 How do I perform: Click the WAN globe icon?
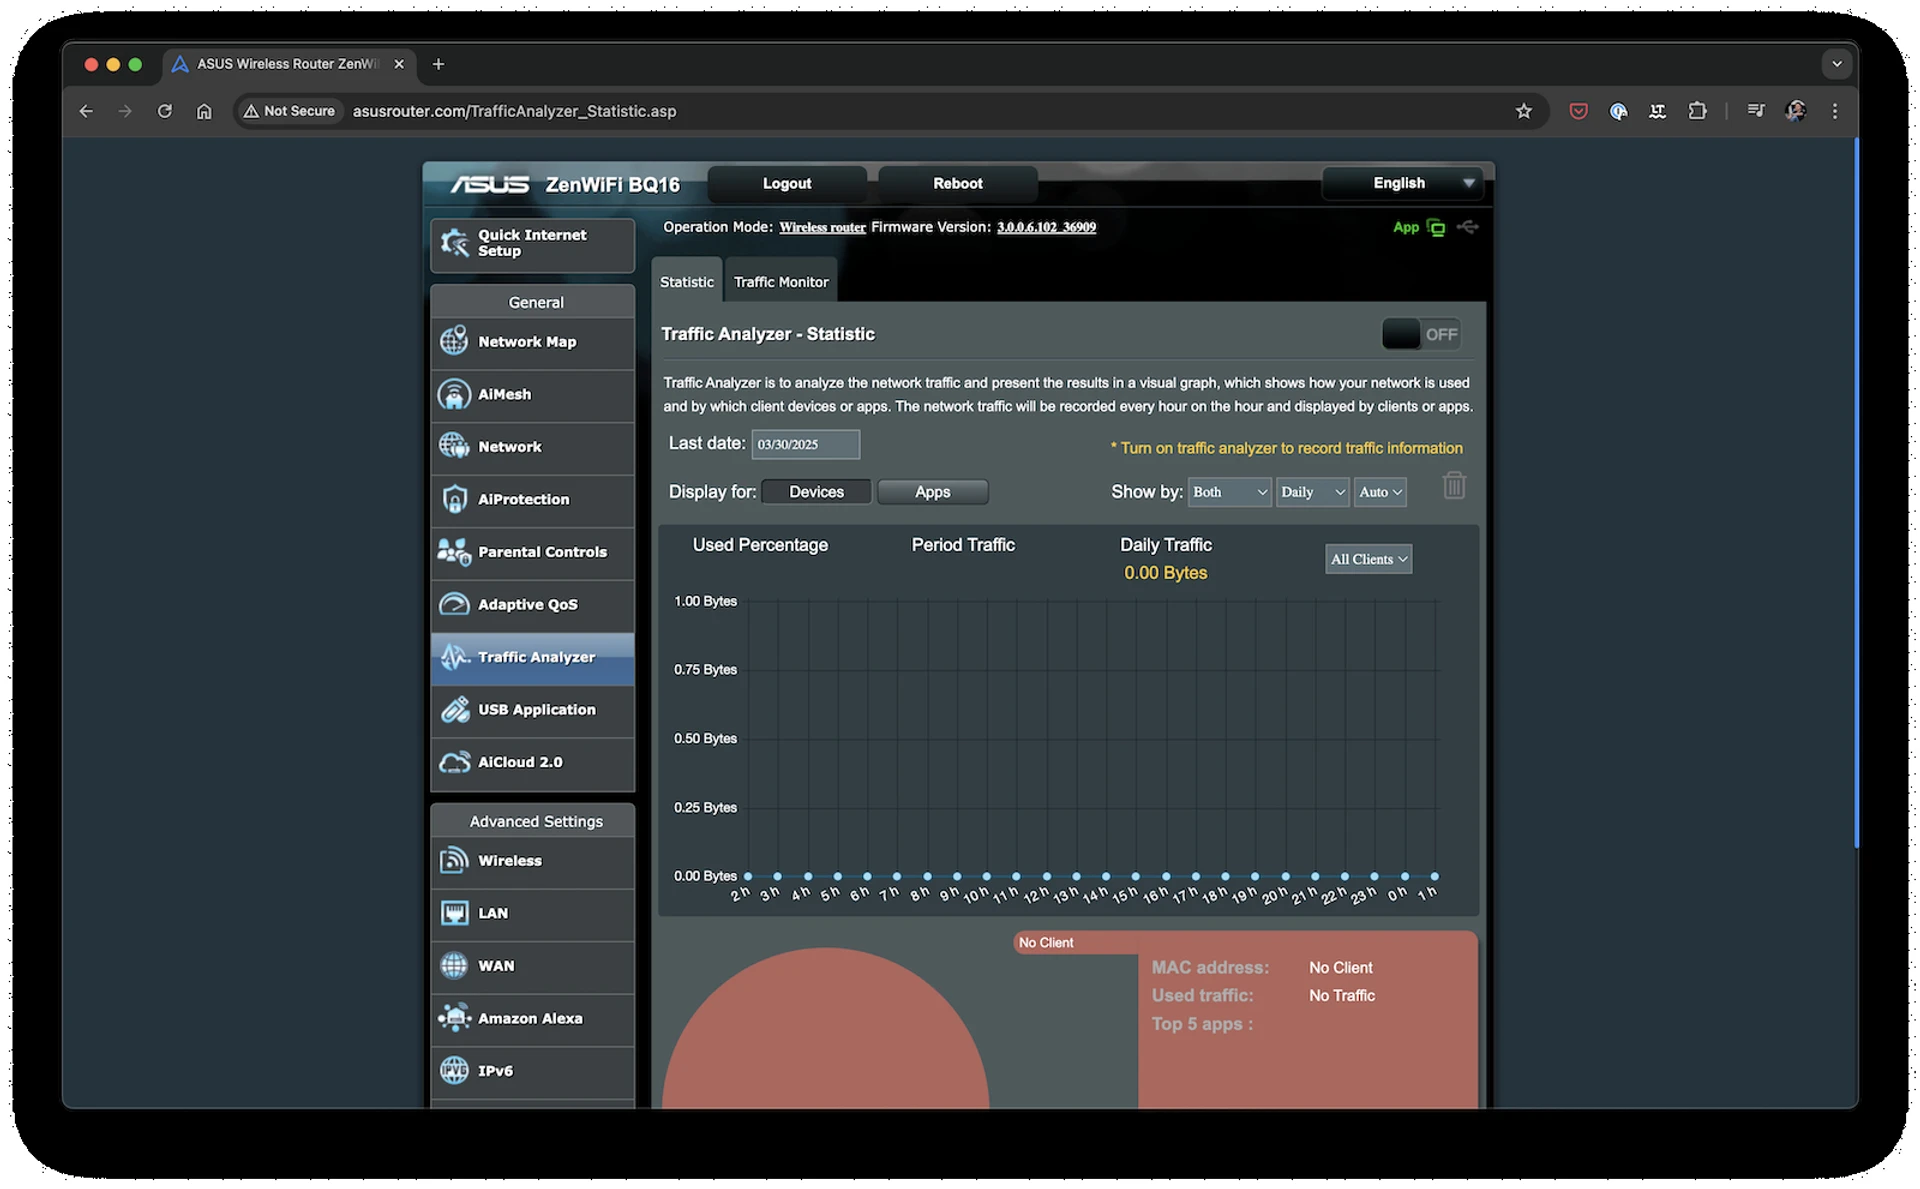click(454, 966)
